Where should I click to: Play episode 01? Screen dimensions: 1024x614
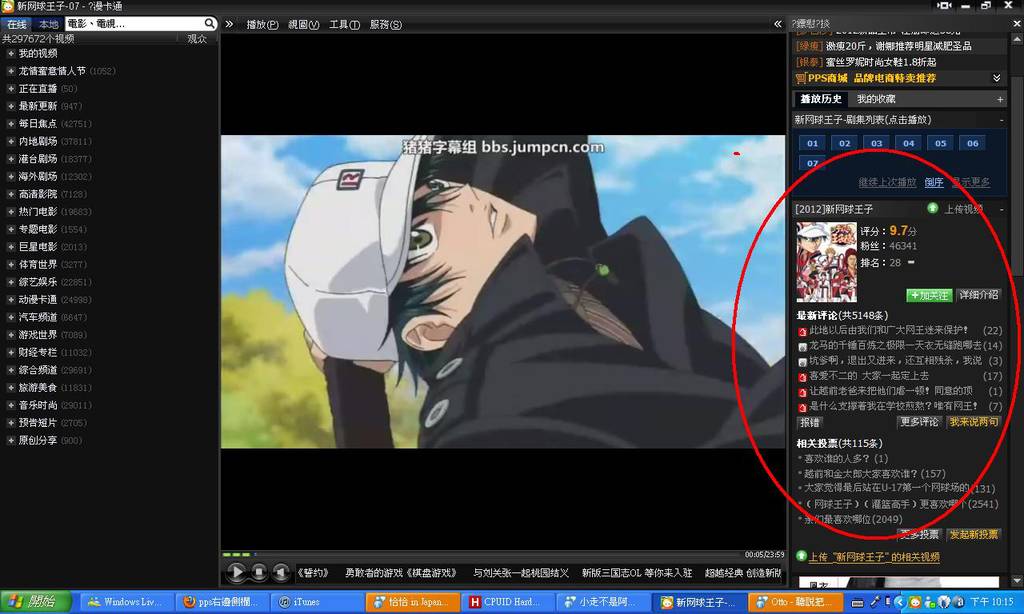point(812,144)
